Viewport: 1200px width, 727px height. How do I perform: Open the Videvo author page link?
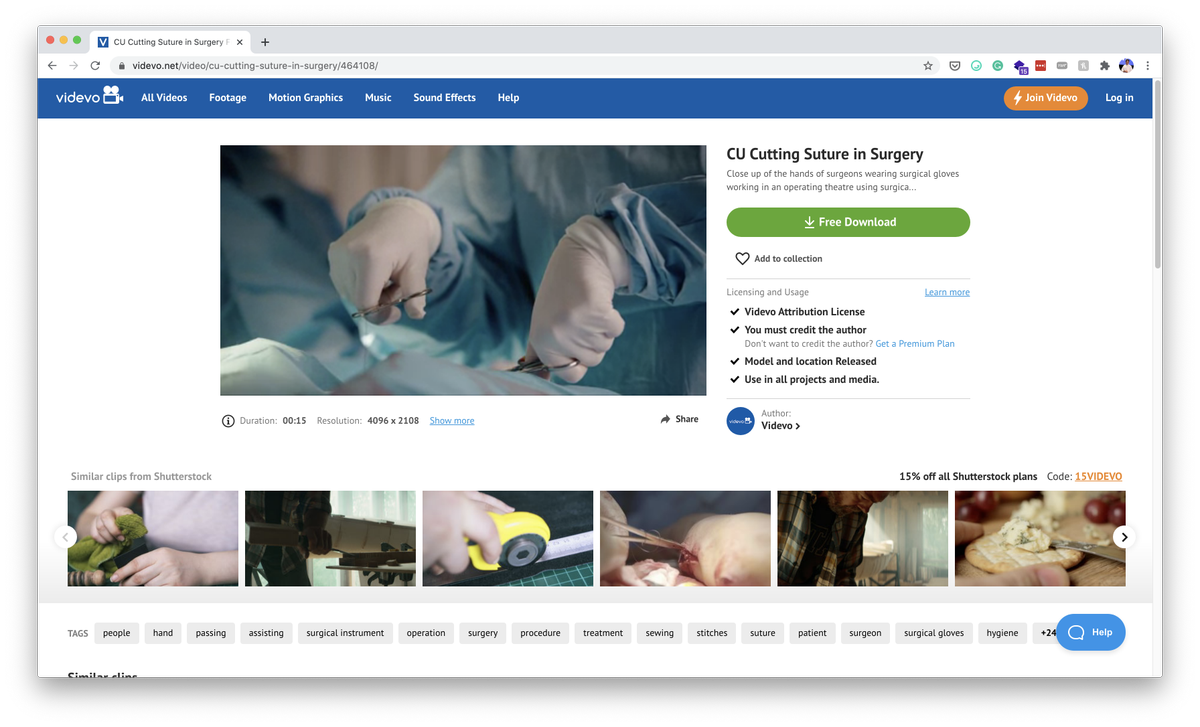click(x=781, y=426)
